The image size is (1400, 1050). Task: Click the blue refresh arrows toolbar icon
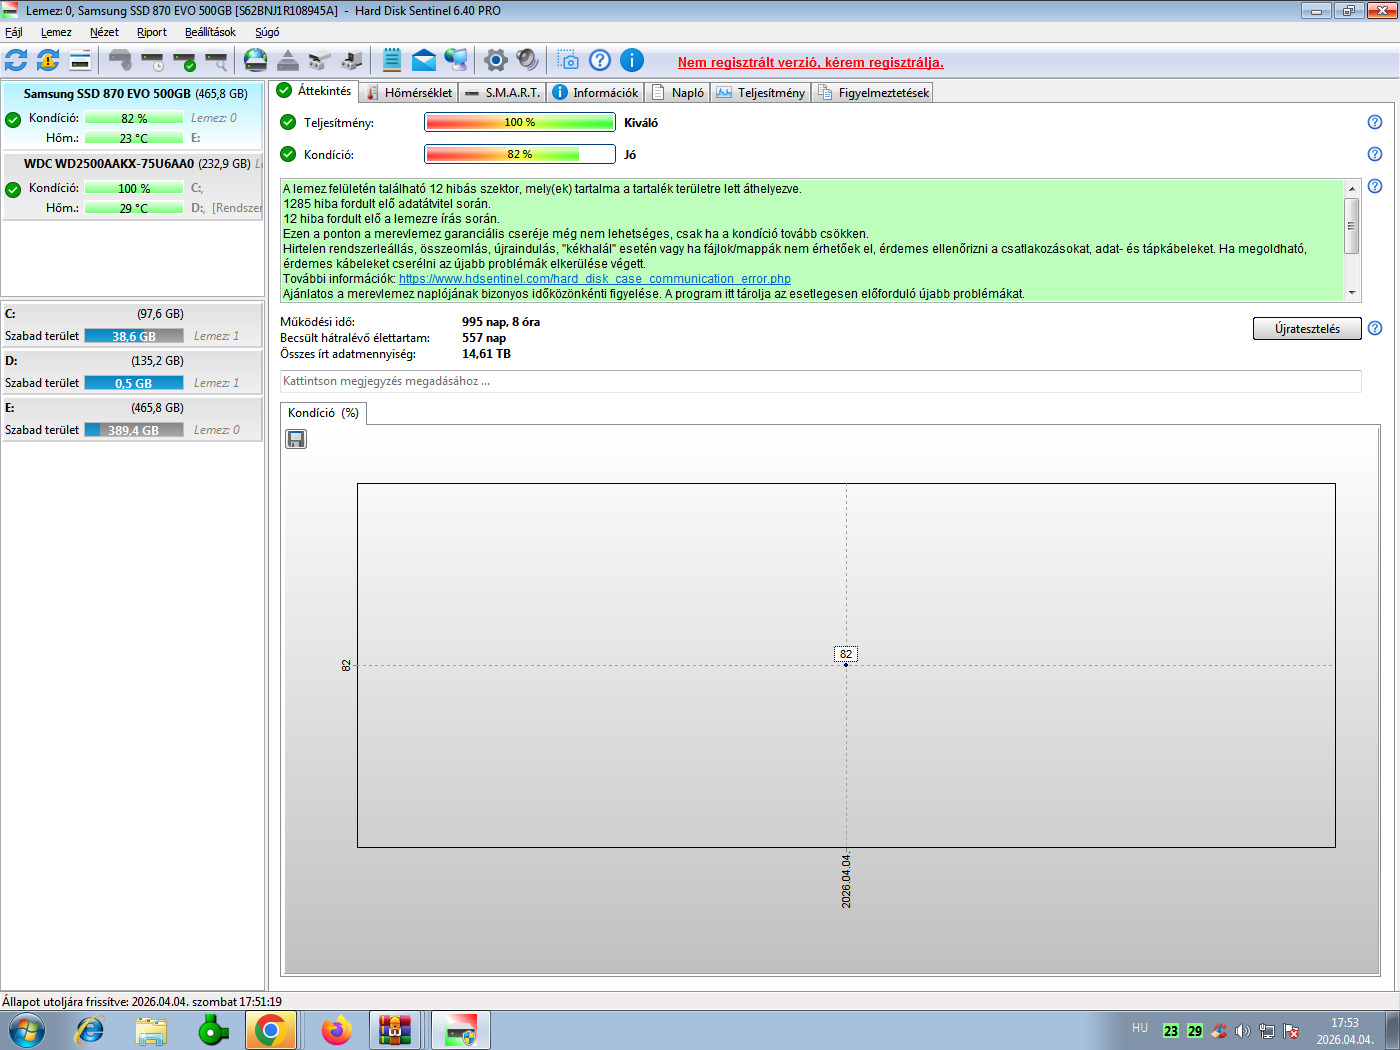[16, 60]
